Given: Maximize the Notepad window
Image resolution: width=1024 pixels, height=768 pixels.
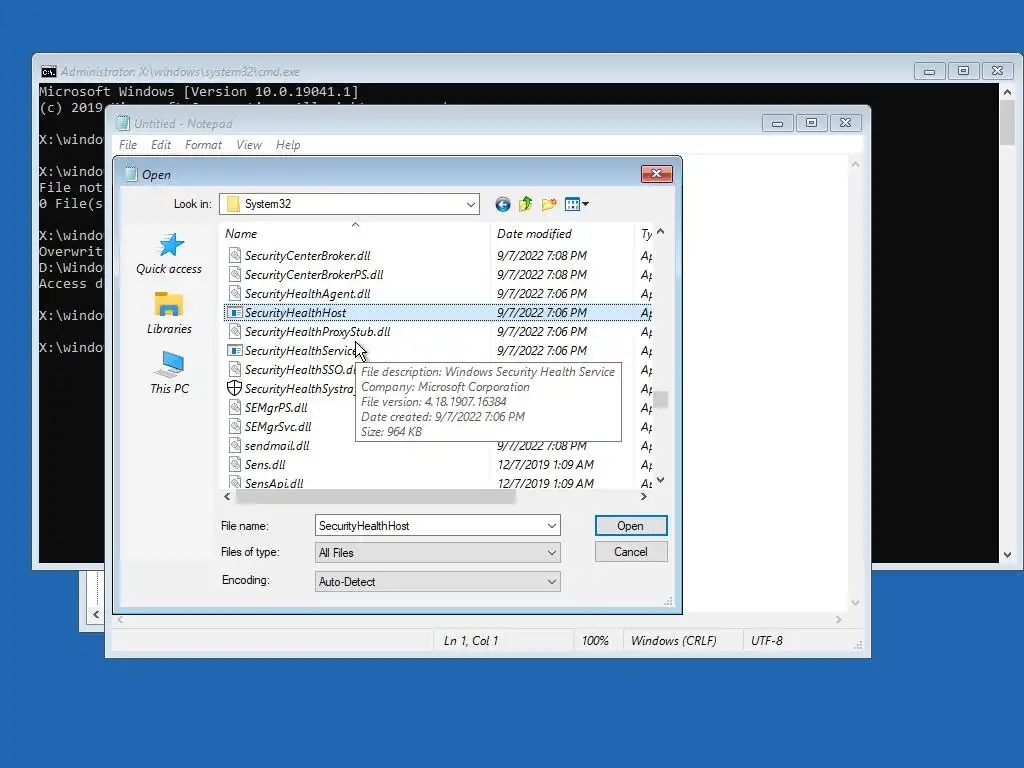Looking at the screenshot, I should click(812, 123).
